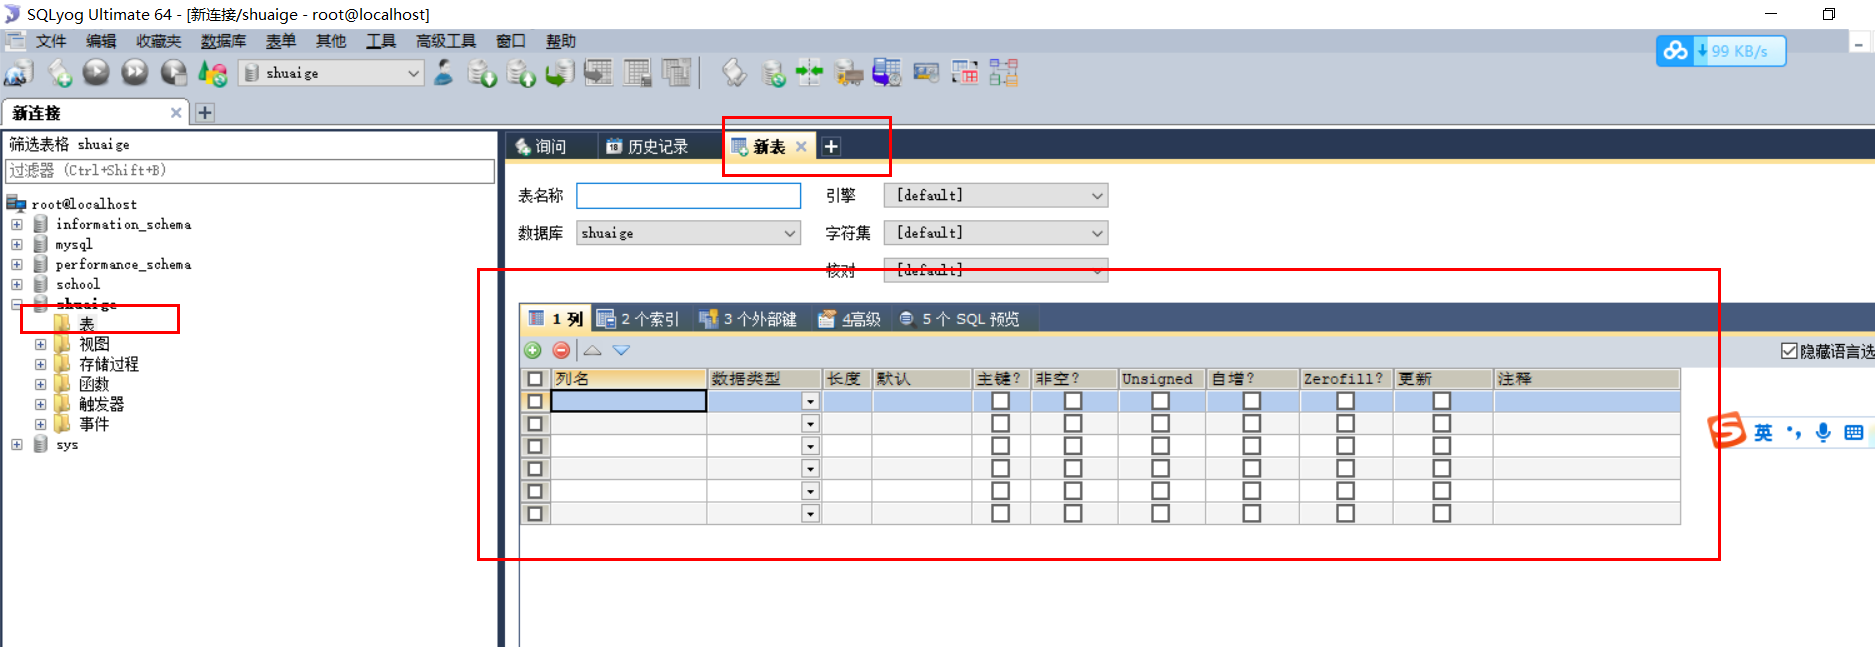Click the scheduled backup blue arrow icon
The image size is (1875, 647).
point(887,72)
